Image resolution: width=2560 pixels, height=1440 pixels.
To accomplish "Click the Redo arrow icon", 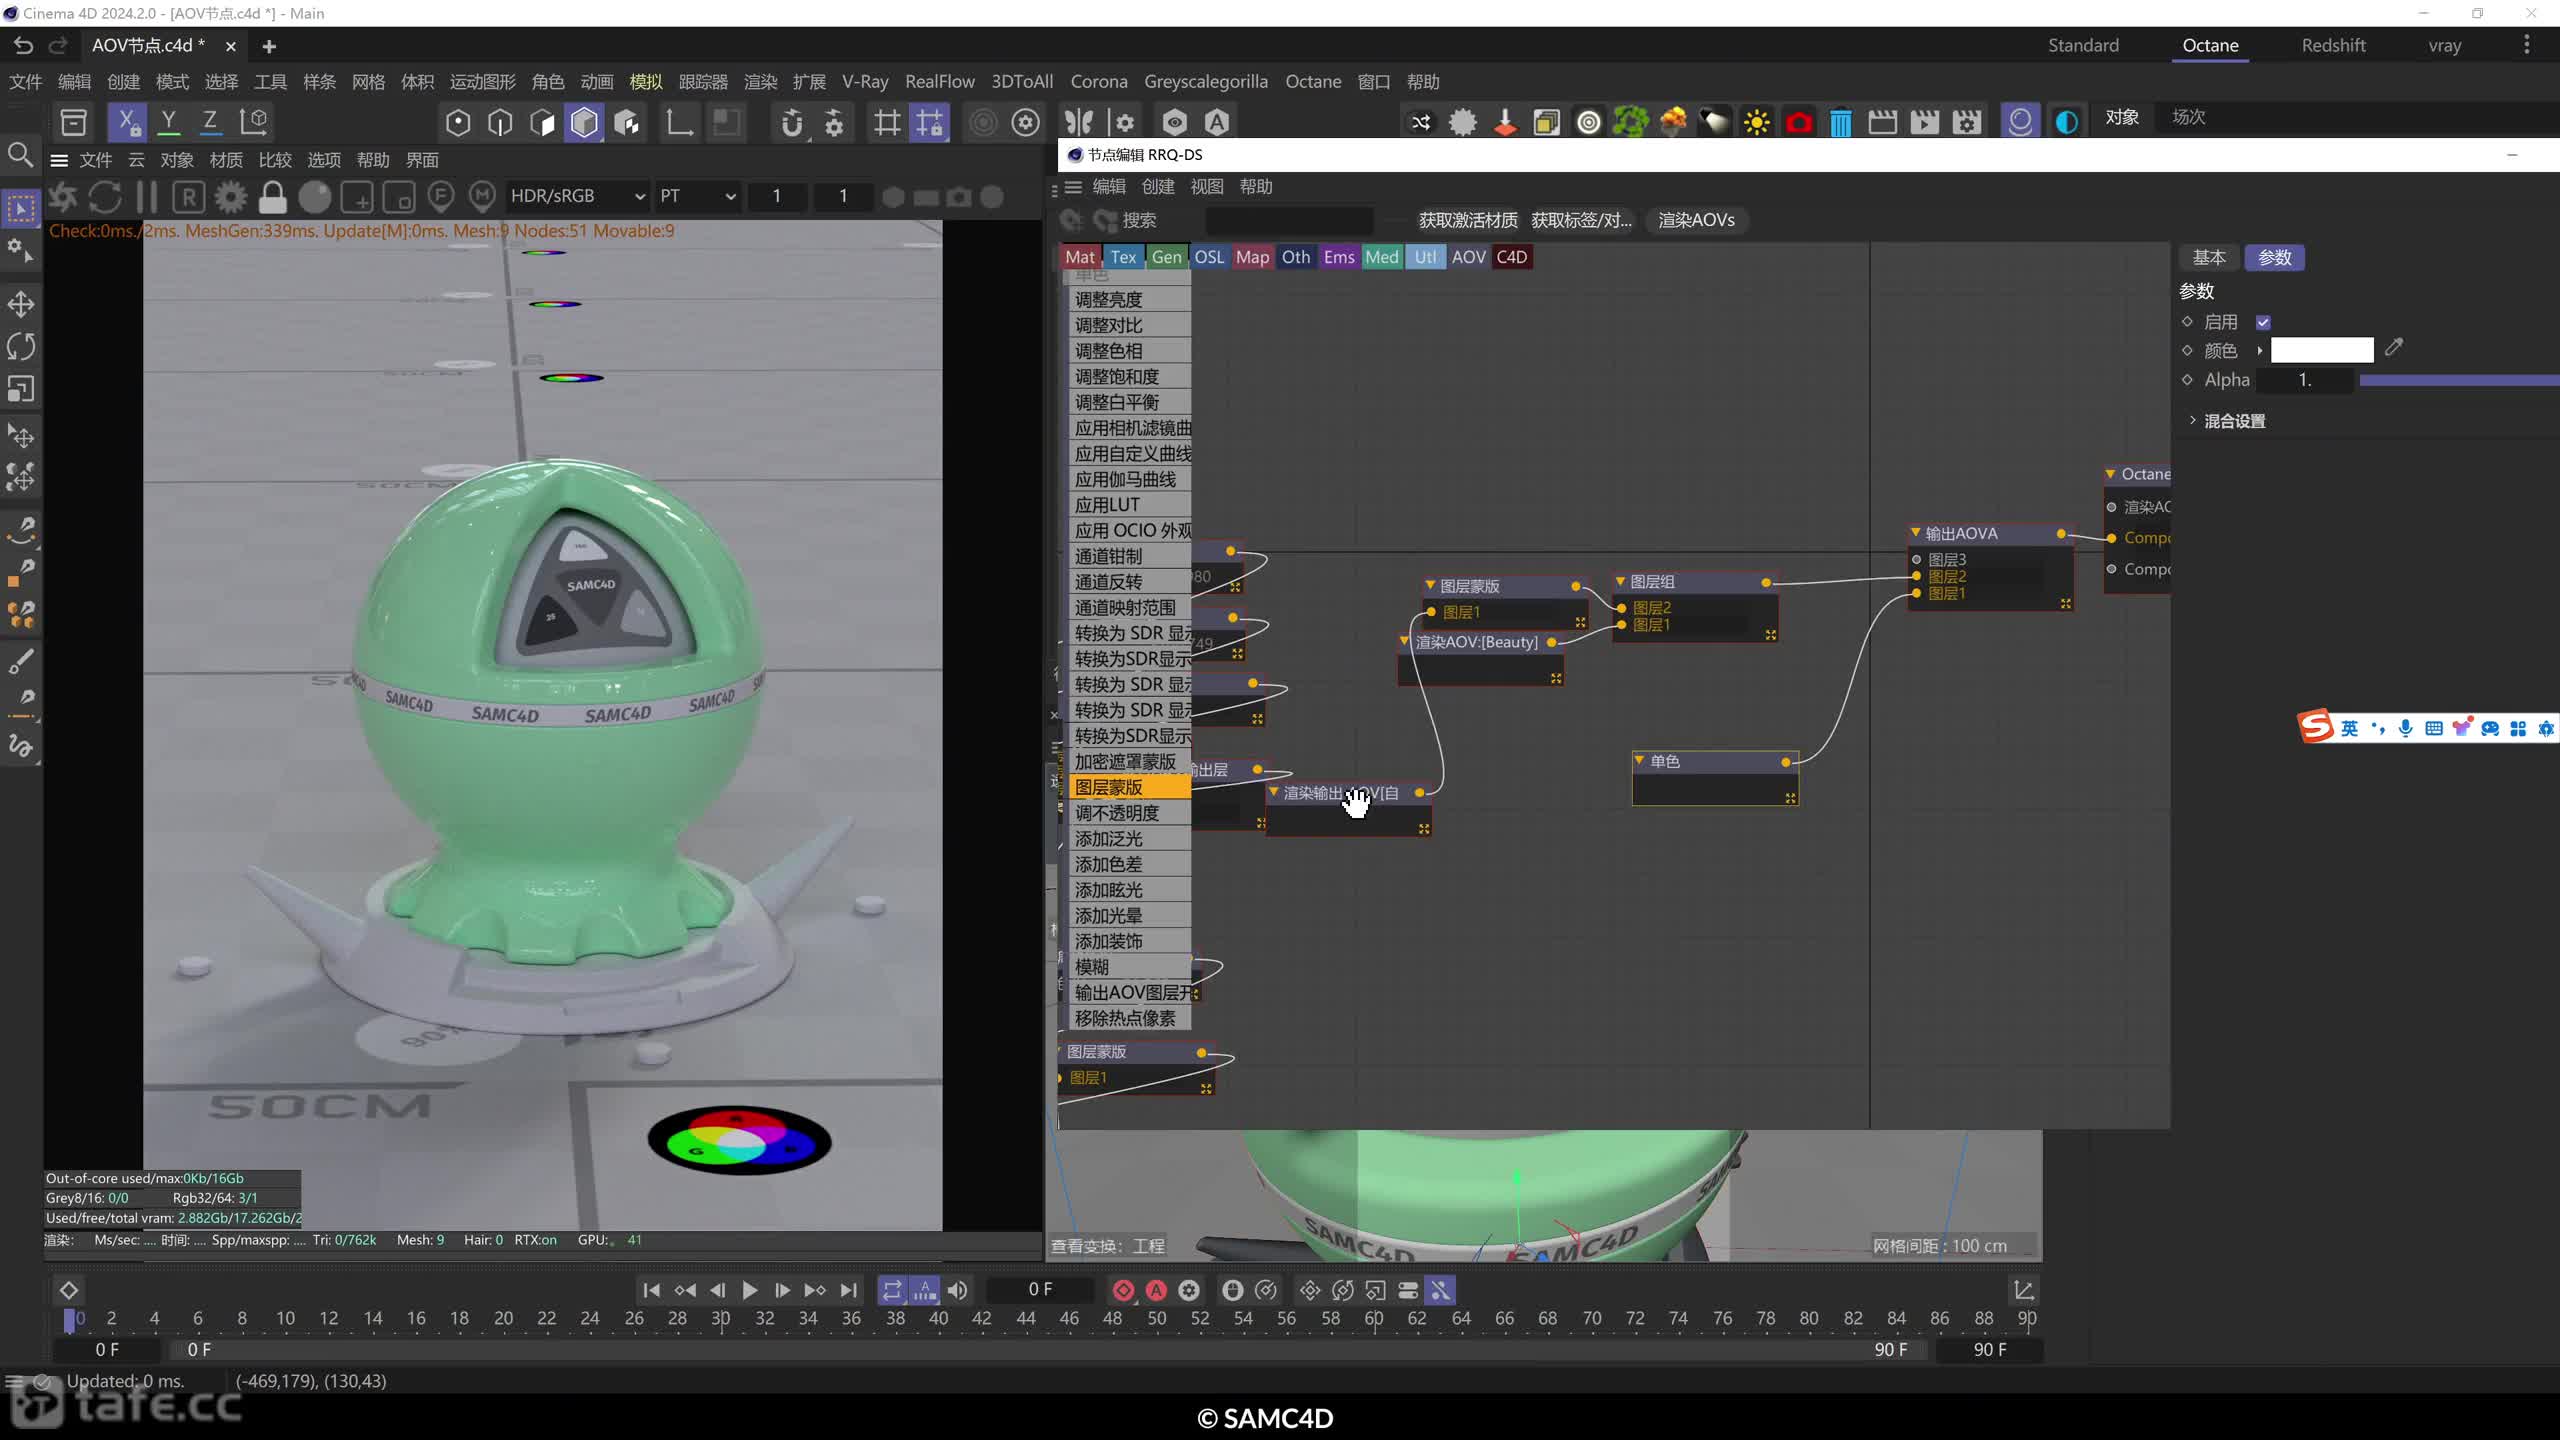I will pyautogui.click(x=58, y=45).
